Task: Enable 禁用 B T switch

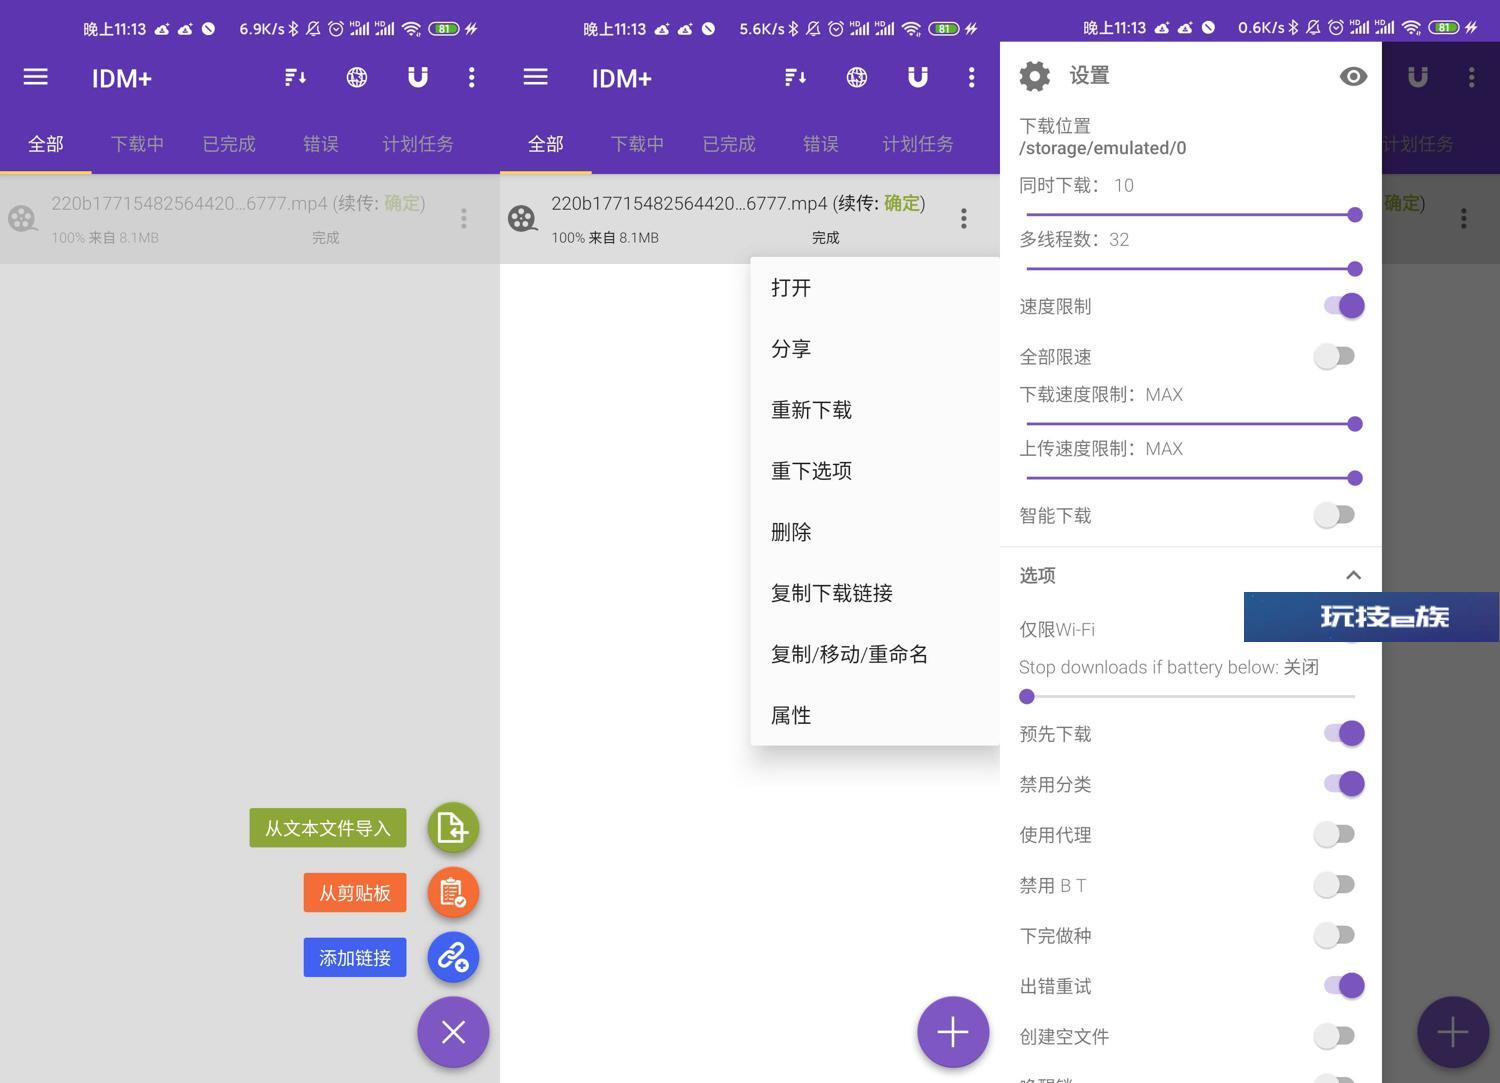Action: (1335, 884)
